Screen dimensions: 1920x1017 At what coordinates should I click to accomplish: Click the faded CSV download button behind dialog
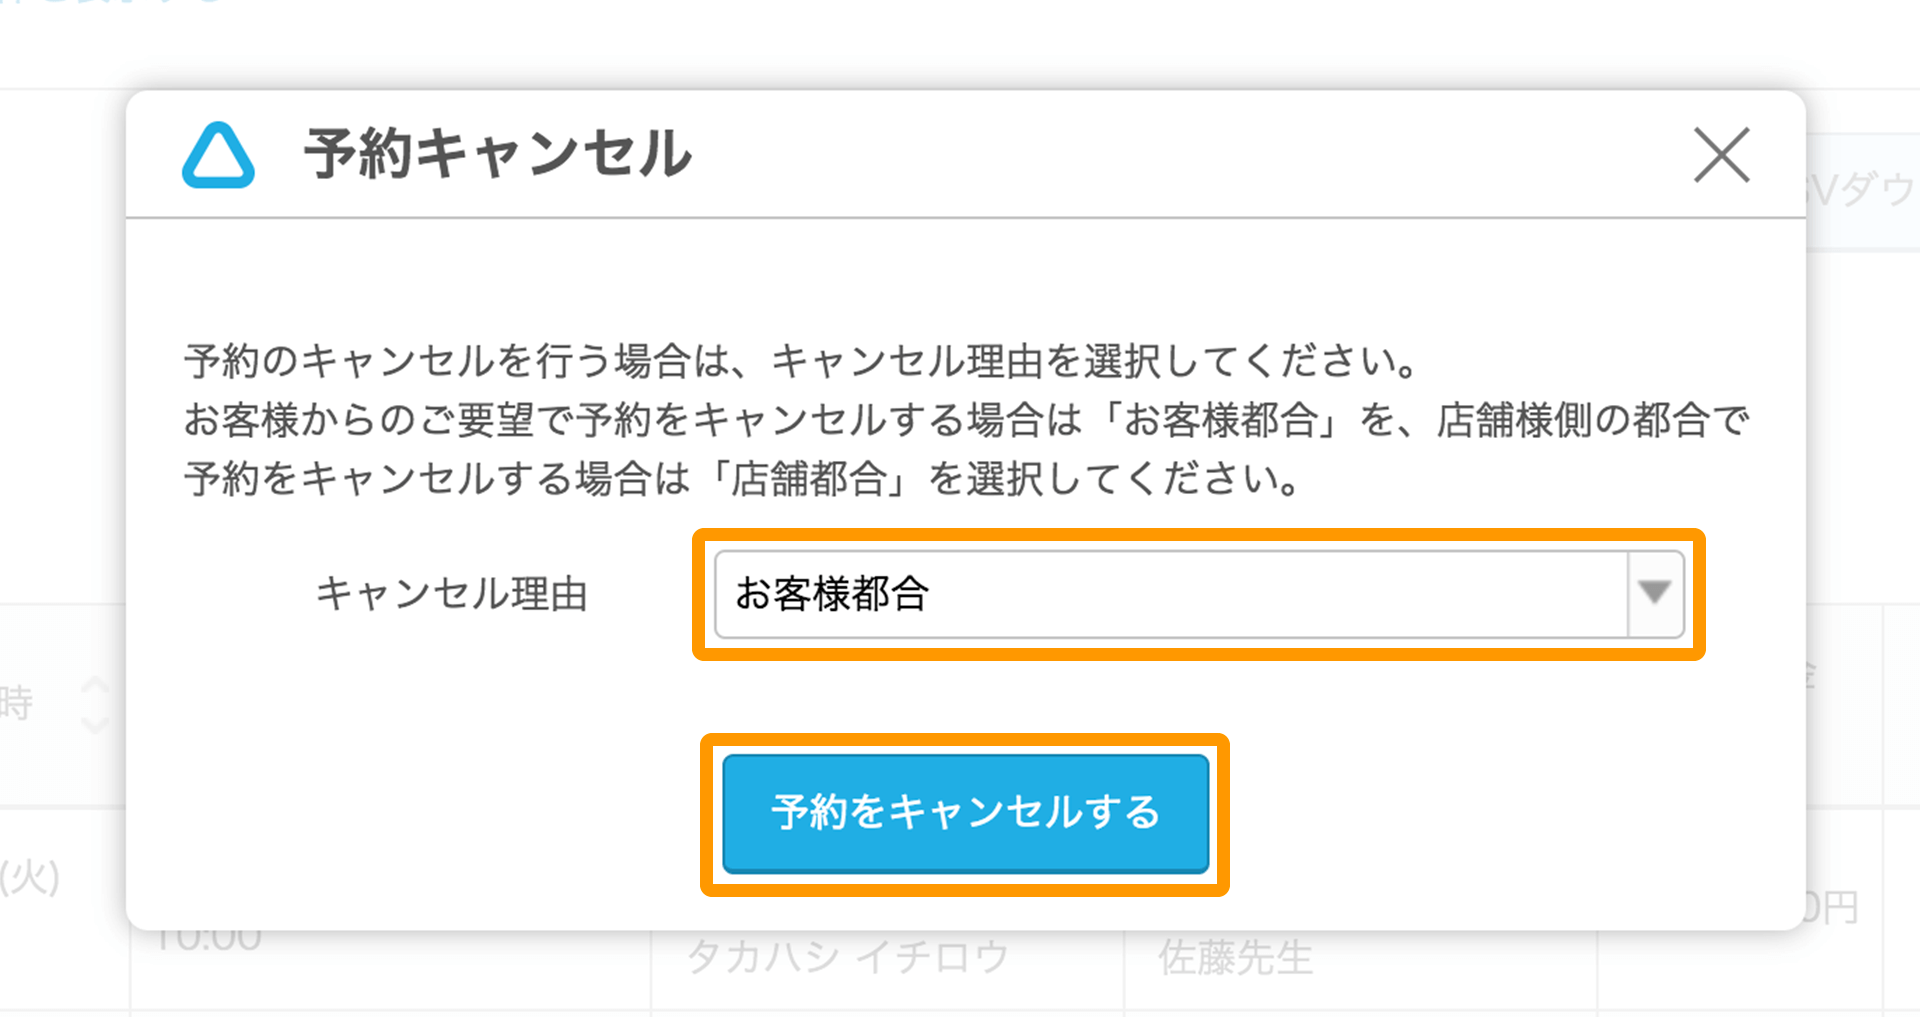(1862, 190)
